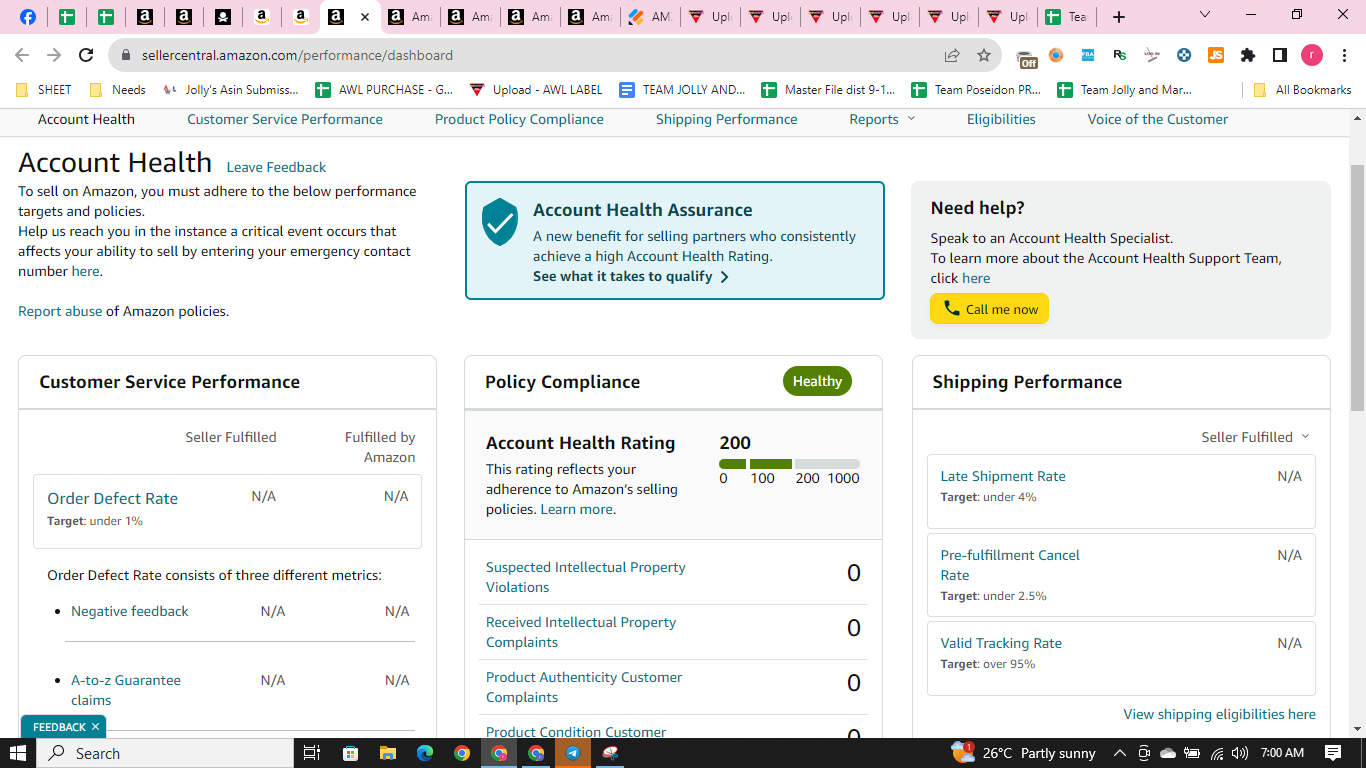Open the Order Defect Rate link
Screen dimensions: 1366x768
click(112, 498)
